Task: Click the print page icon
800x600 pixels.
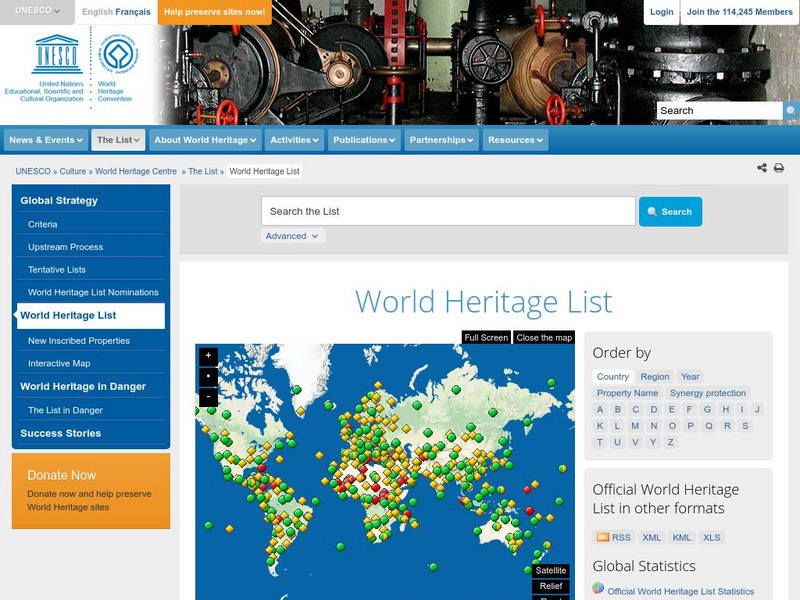Action: coord(779,168)
